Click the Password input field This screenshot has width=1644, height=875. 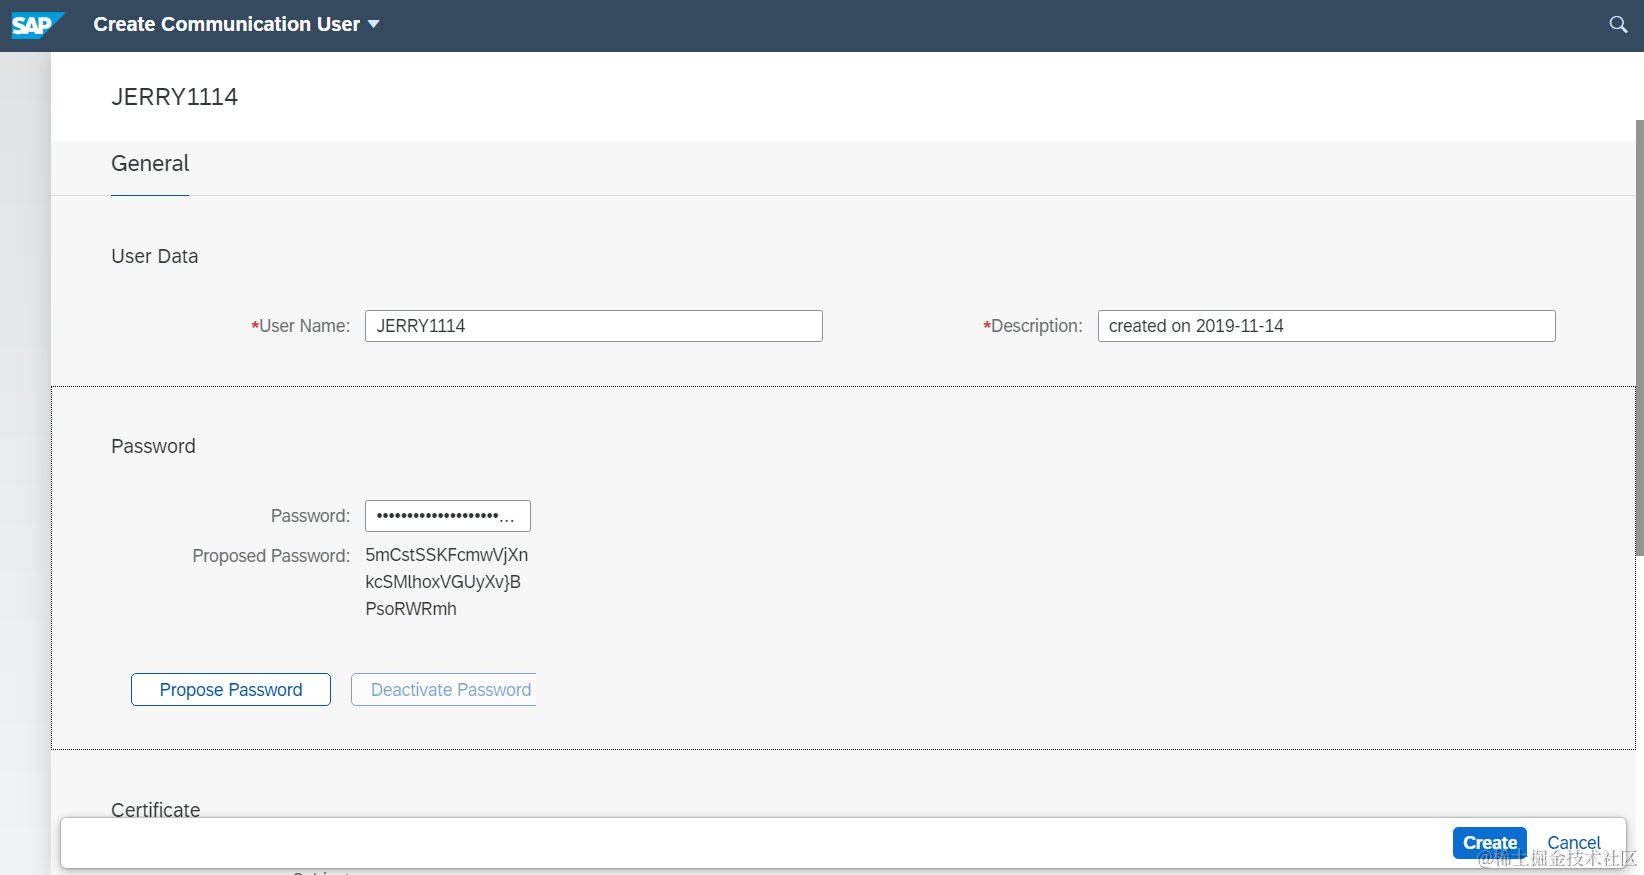coord(448,516)
